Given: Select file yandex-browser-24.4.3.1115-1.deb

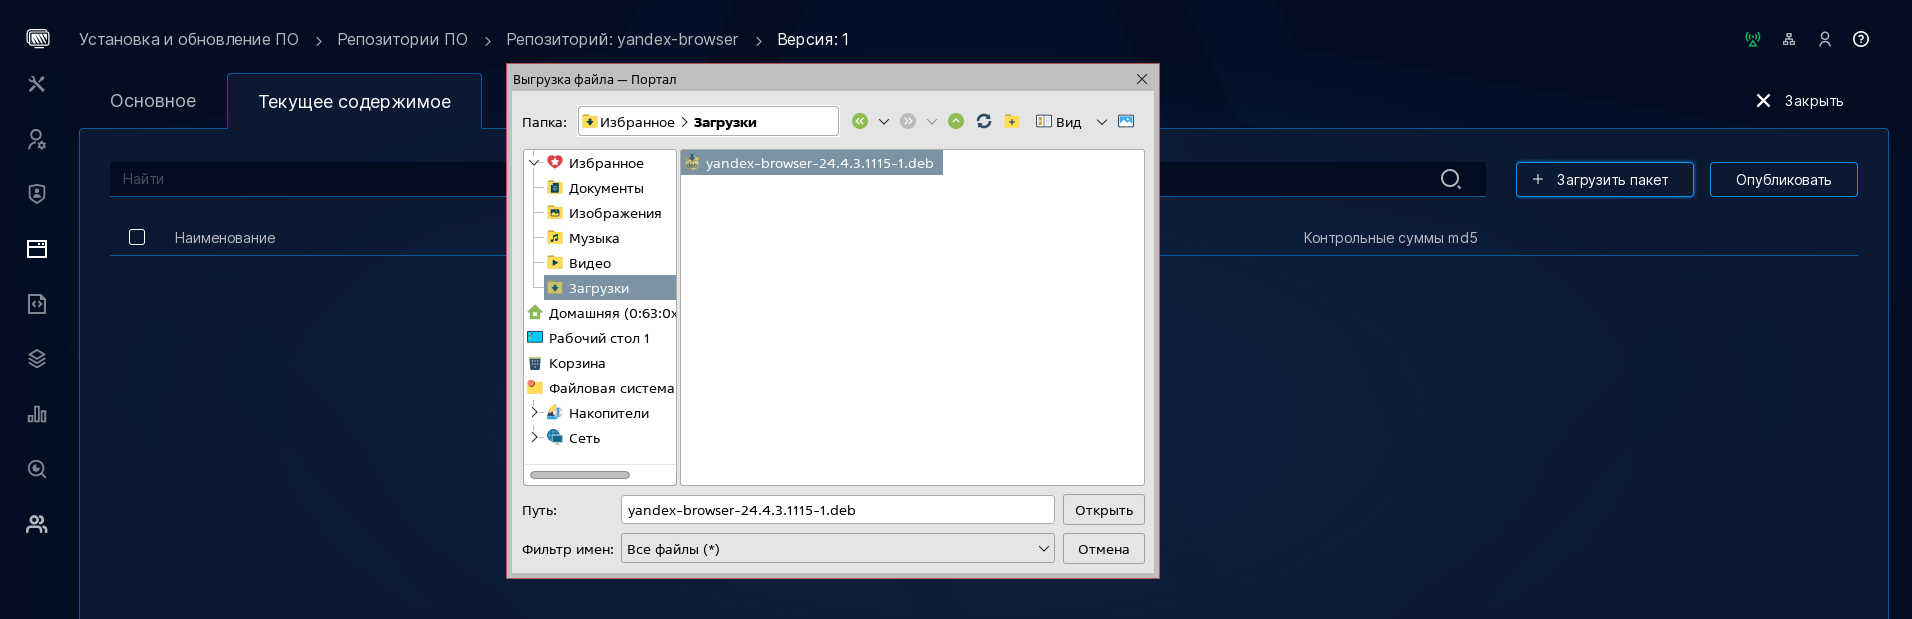Looking at the screenshot, I should pos(811,163).
